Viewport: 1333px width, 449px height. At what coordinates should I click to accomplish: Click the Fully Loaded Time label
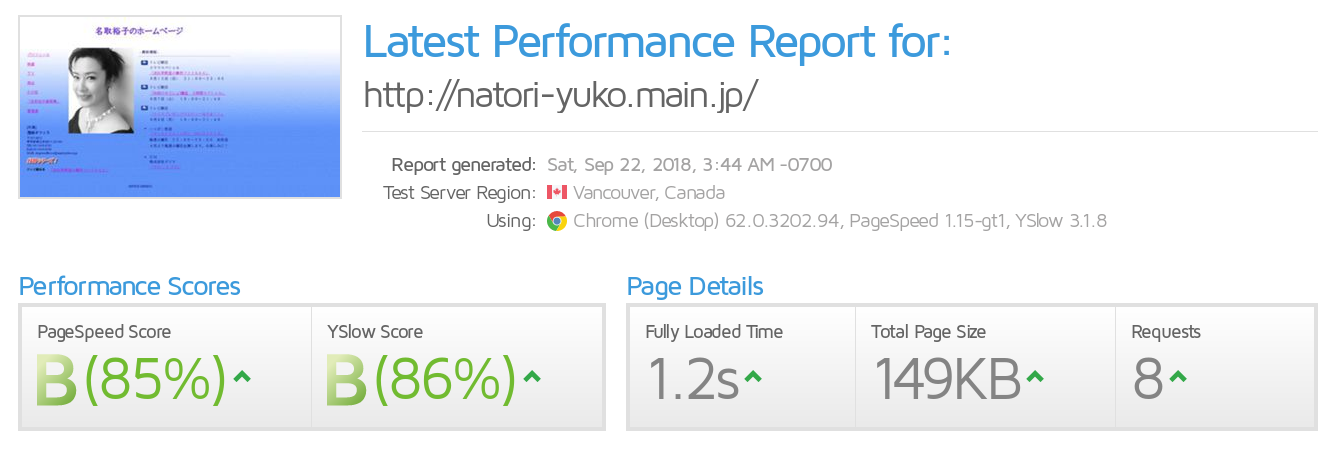pyautogui.click(x=714, y=332)
